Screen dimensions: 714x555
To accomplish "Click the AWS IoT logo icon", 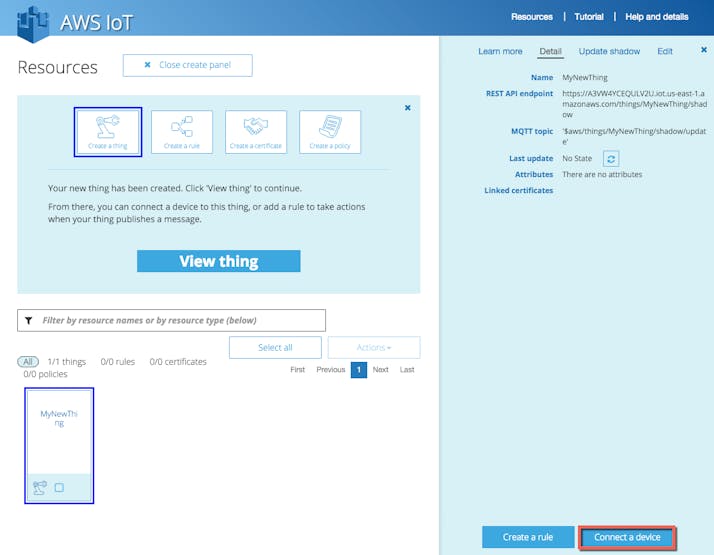I will [x=32, y=24].
